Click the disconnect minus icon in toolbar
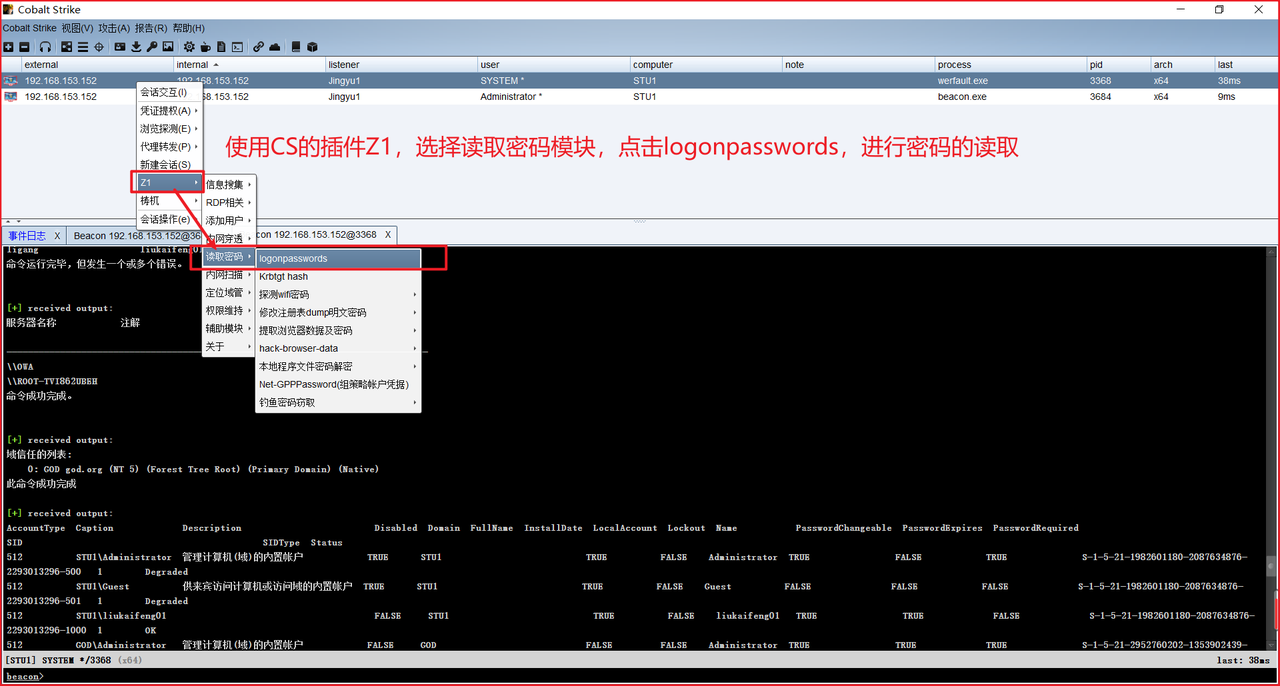This screenshot has width=1280, height=686. [x=24, y=47]
